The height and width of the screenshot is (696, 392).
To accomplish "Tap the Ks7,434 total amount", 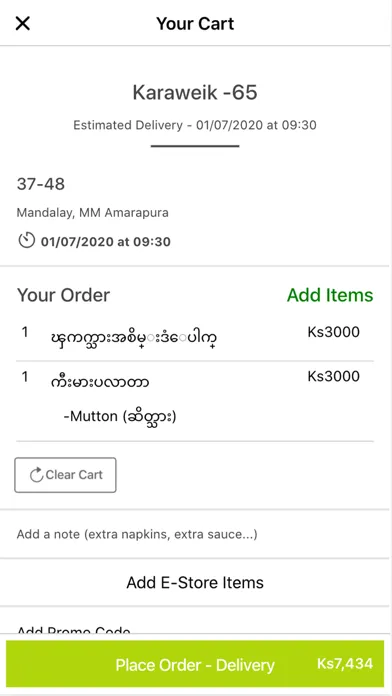I will (x=344, y=664).
